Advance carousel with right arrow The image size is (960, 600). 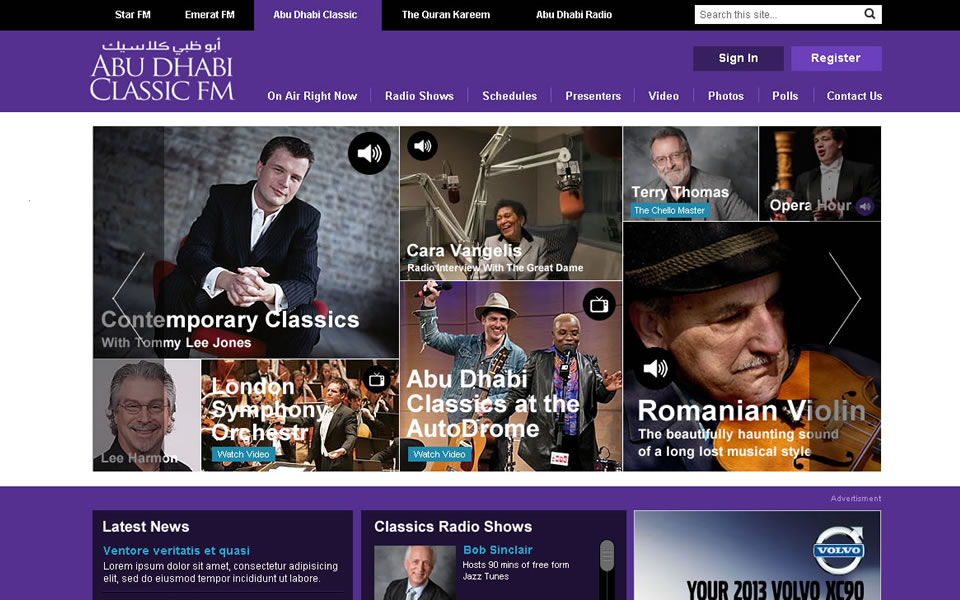click(x=845, y=298)
